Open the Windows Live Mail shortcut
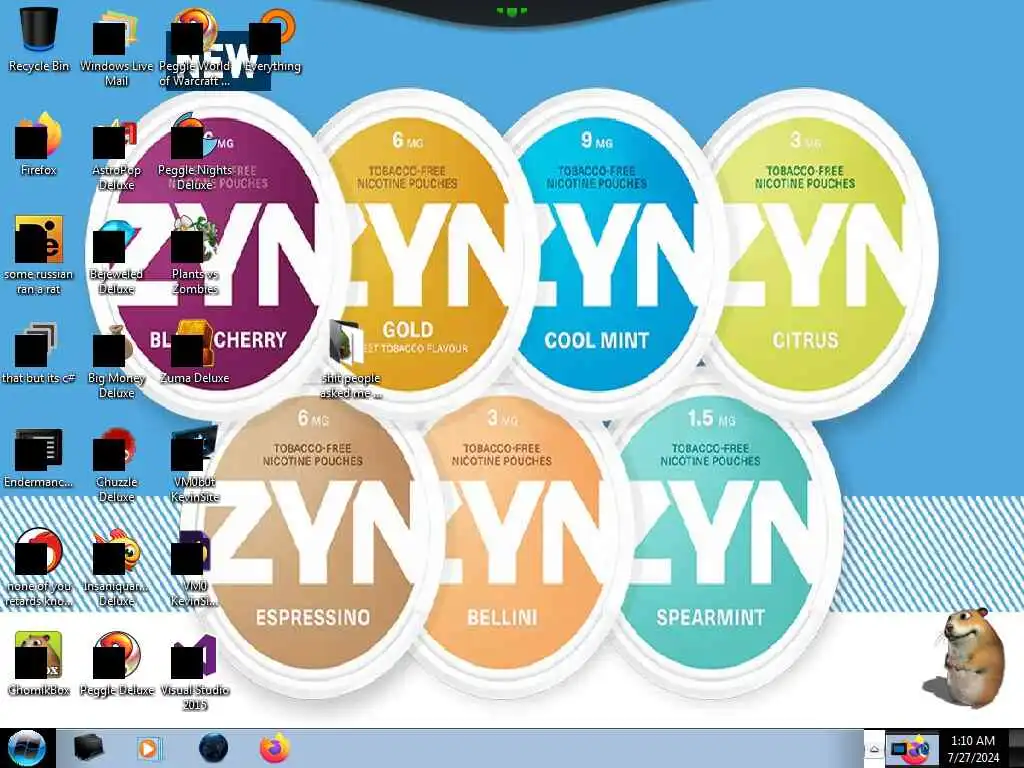Image resolution: width=1024 pixels, height=768 pixels. pos(116,47)
